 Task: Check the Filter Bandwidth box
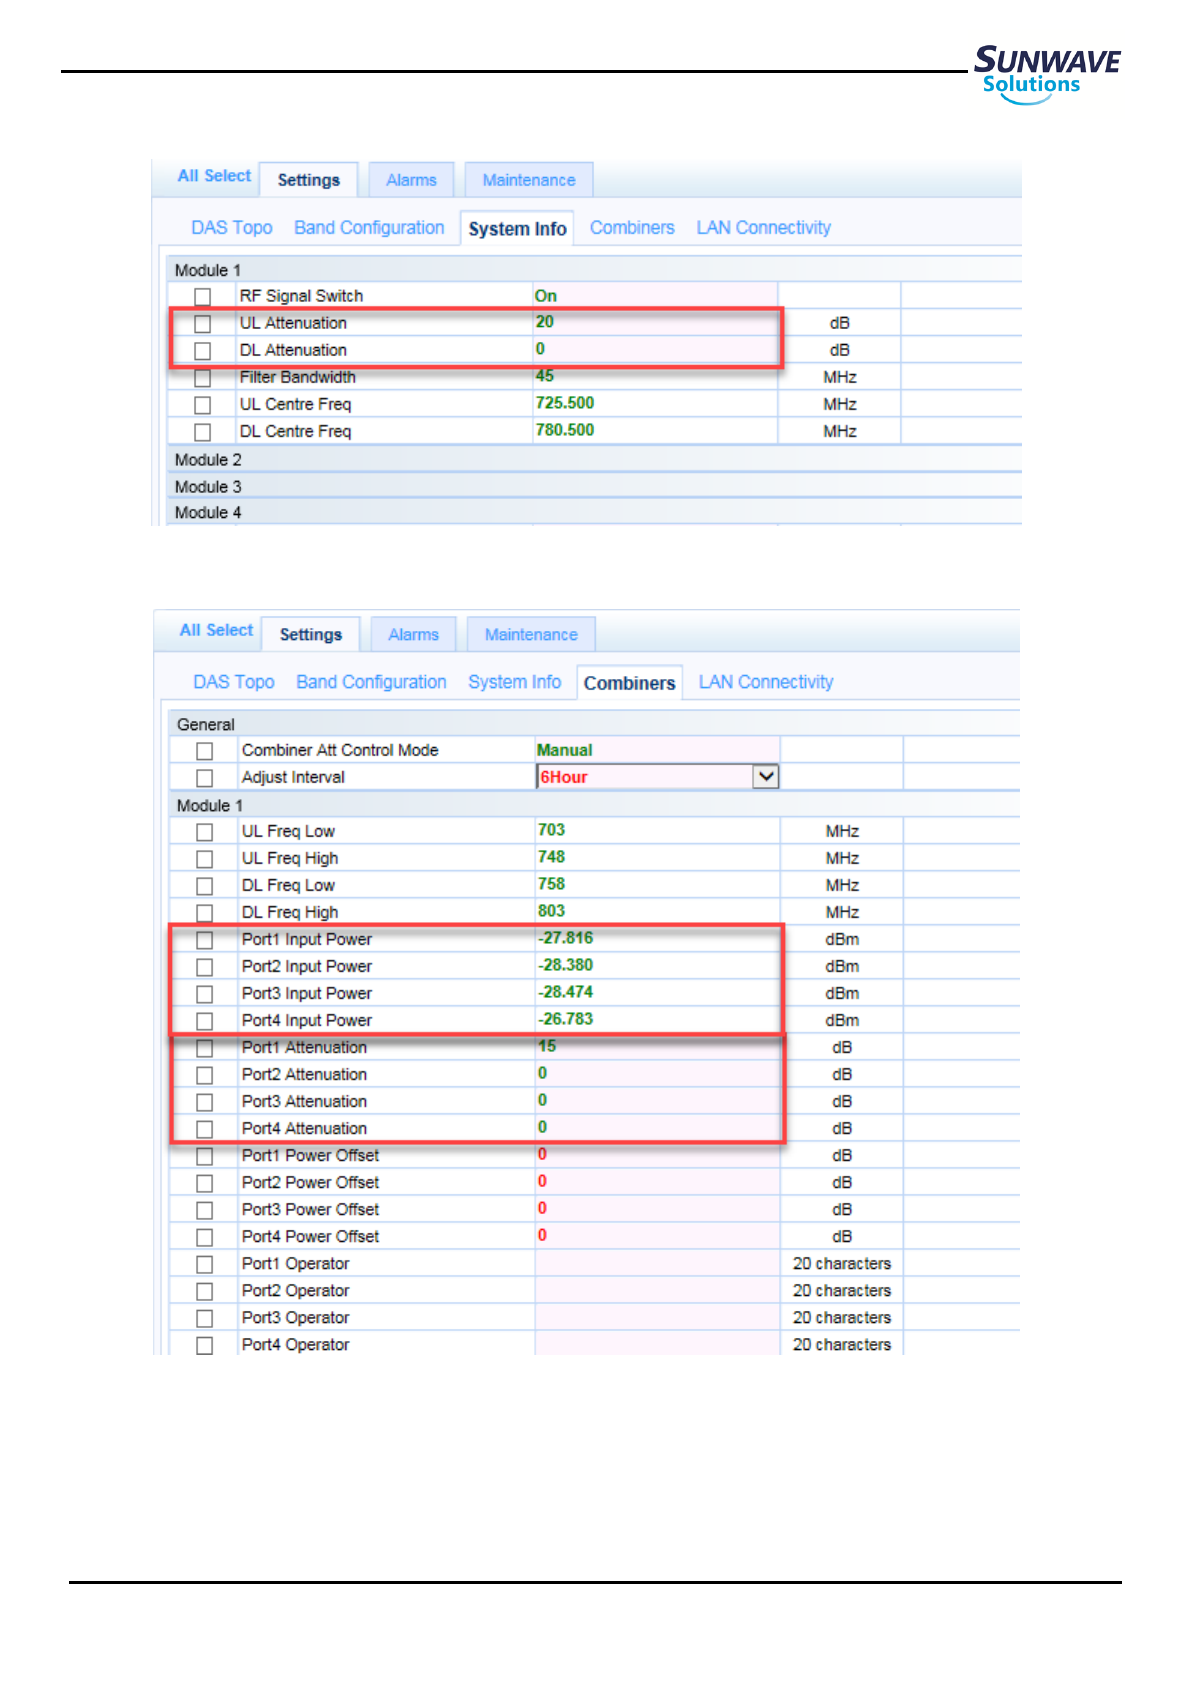click(202, 378)
